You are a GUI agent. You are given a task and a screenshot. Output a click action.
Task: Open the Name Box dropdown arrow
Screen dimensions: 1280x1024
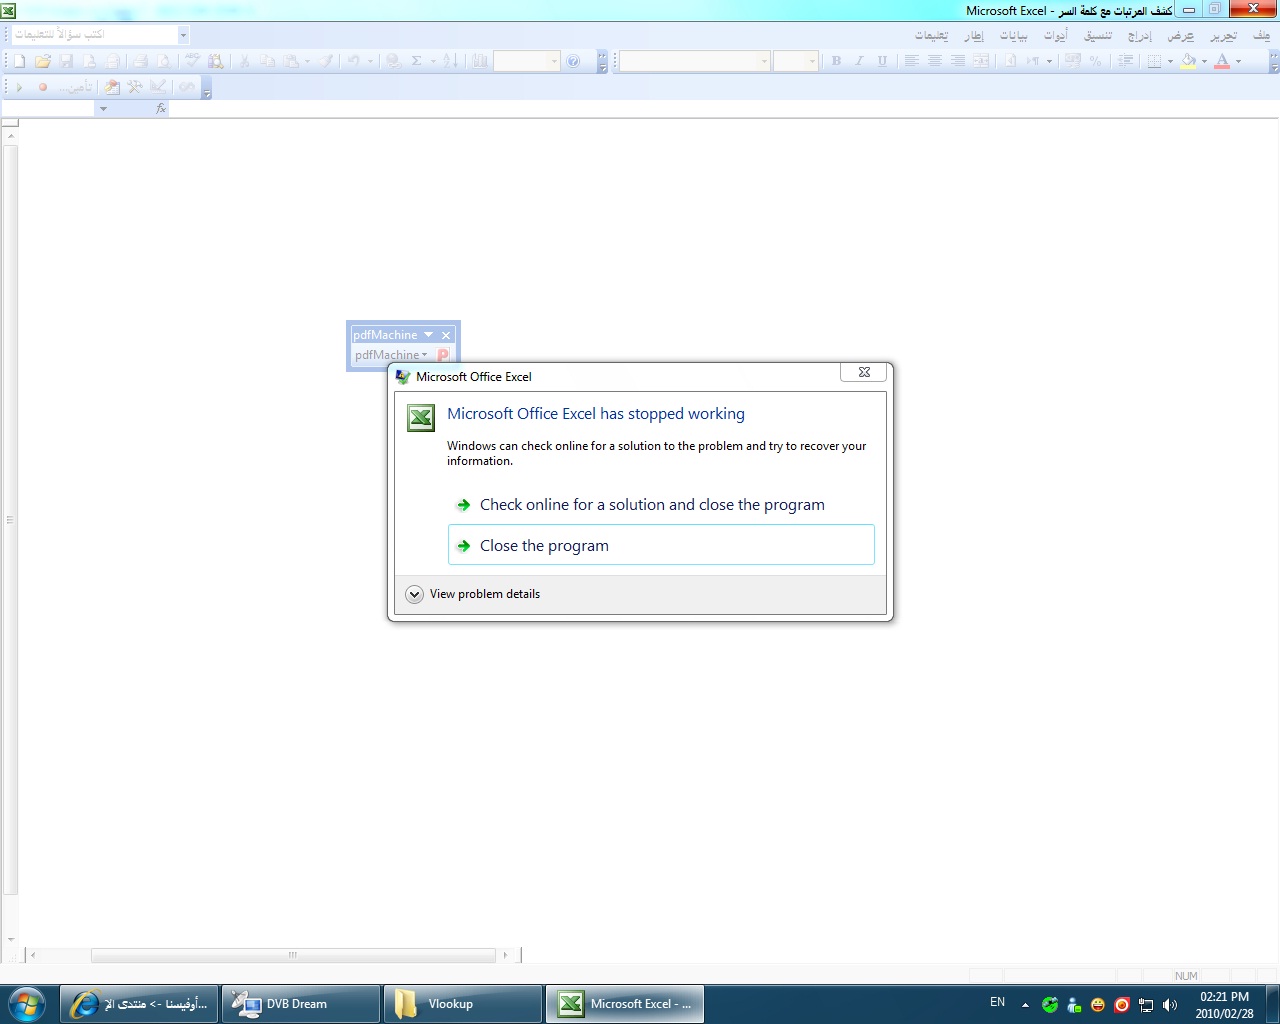[x=103, y=108]
